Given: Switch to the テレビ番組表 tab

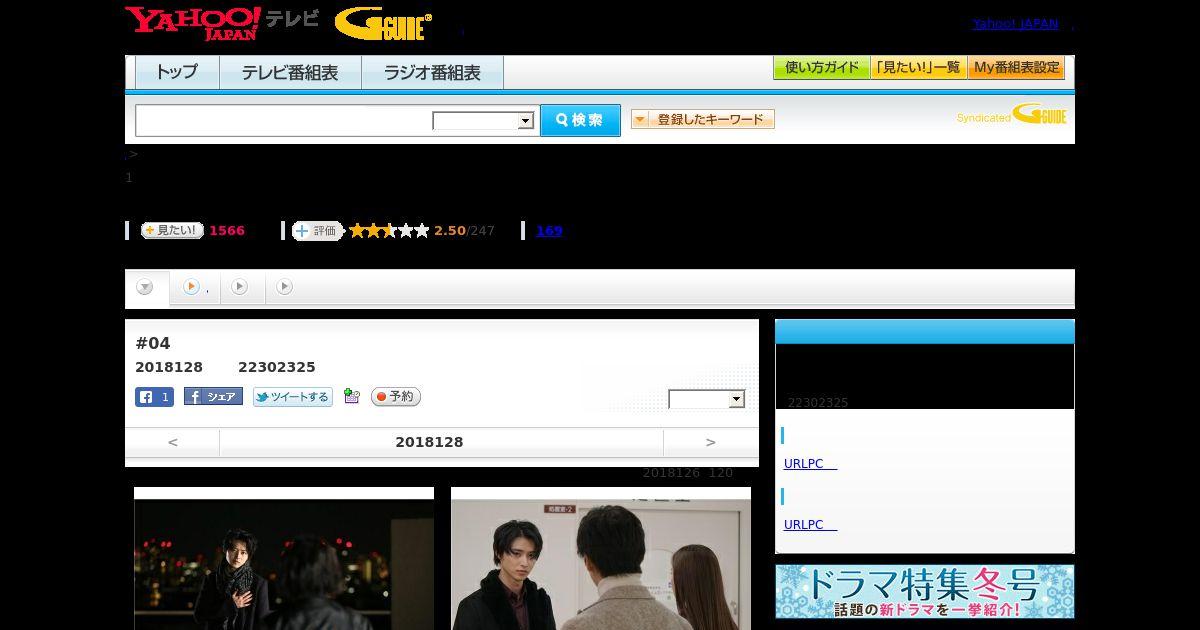Looking at the screenshot, I should click(x=290, y=73).
